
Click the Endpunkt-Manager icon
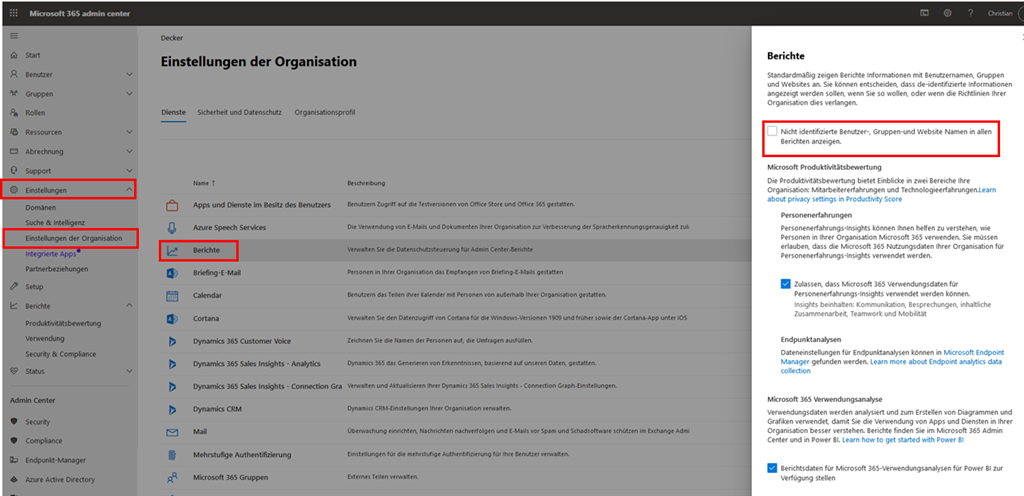coord(14,460)
